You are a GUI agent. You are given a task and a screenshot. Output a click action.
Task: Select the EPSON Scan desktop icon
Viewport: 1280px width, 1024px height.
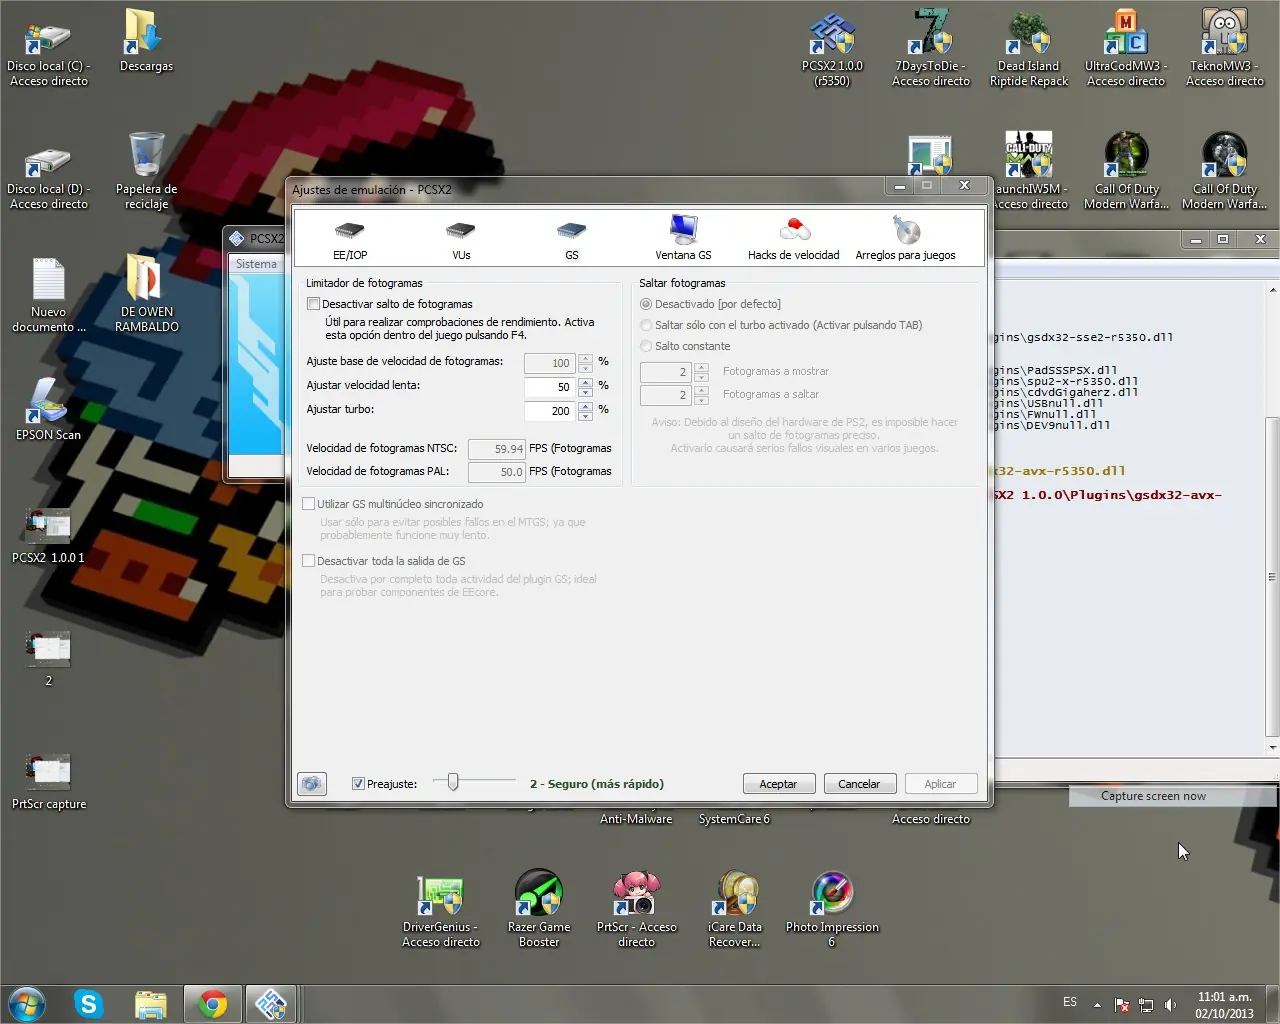[x=48, y=410]
